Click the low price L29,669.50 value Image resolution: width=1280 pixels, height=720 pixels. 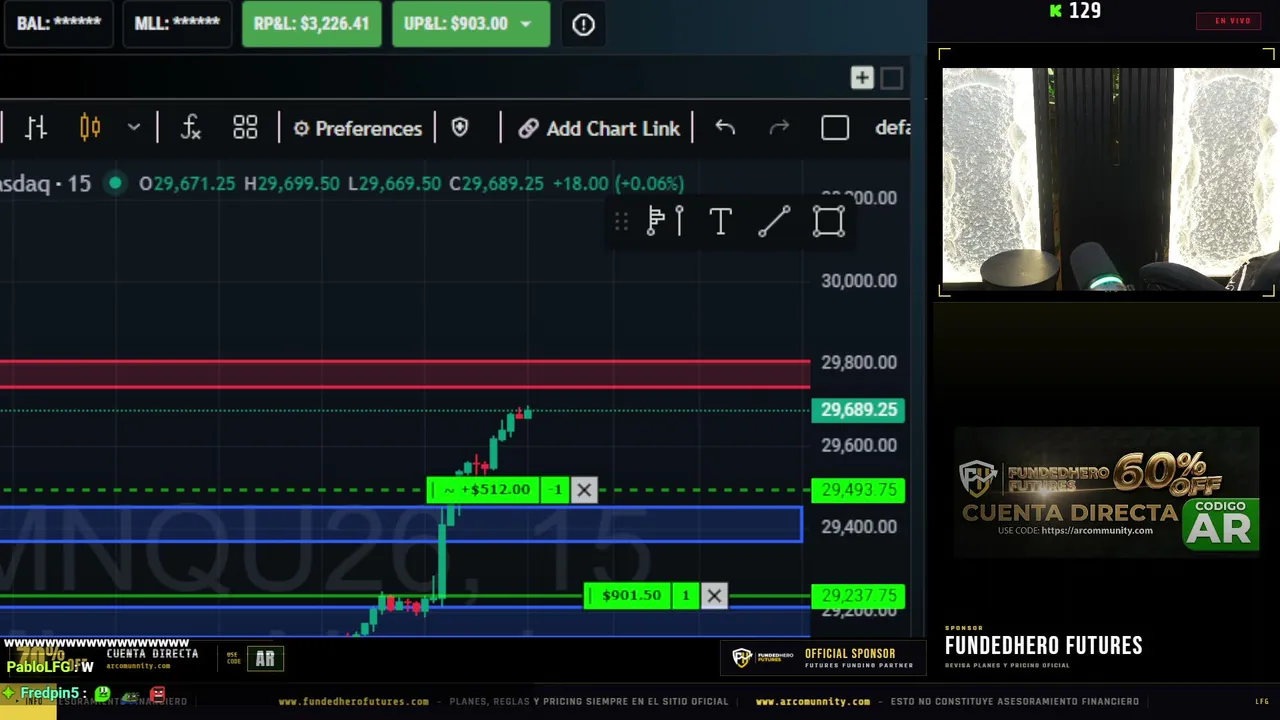pyautogui.click(x=394, y=184)
